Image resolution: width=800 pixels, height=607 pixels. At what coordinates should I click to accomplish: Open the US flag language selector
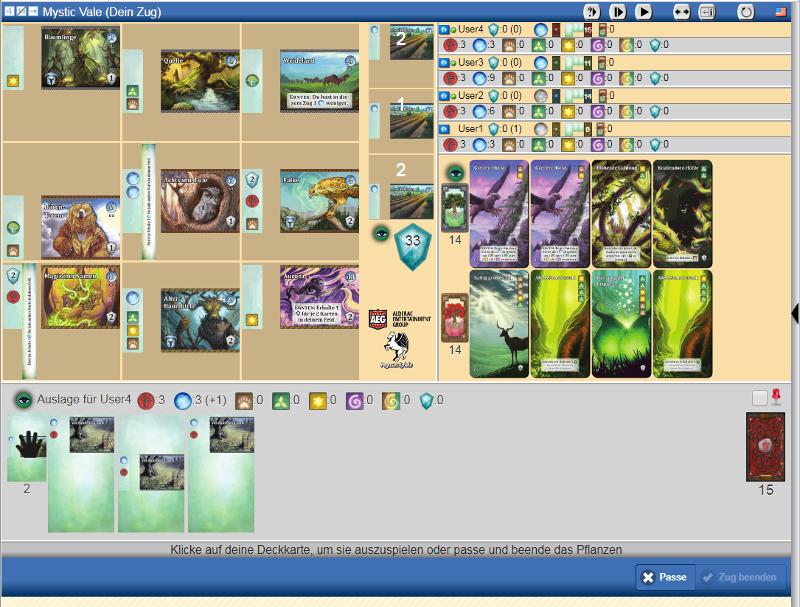(780, 12)
